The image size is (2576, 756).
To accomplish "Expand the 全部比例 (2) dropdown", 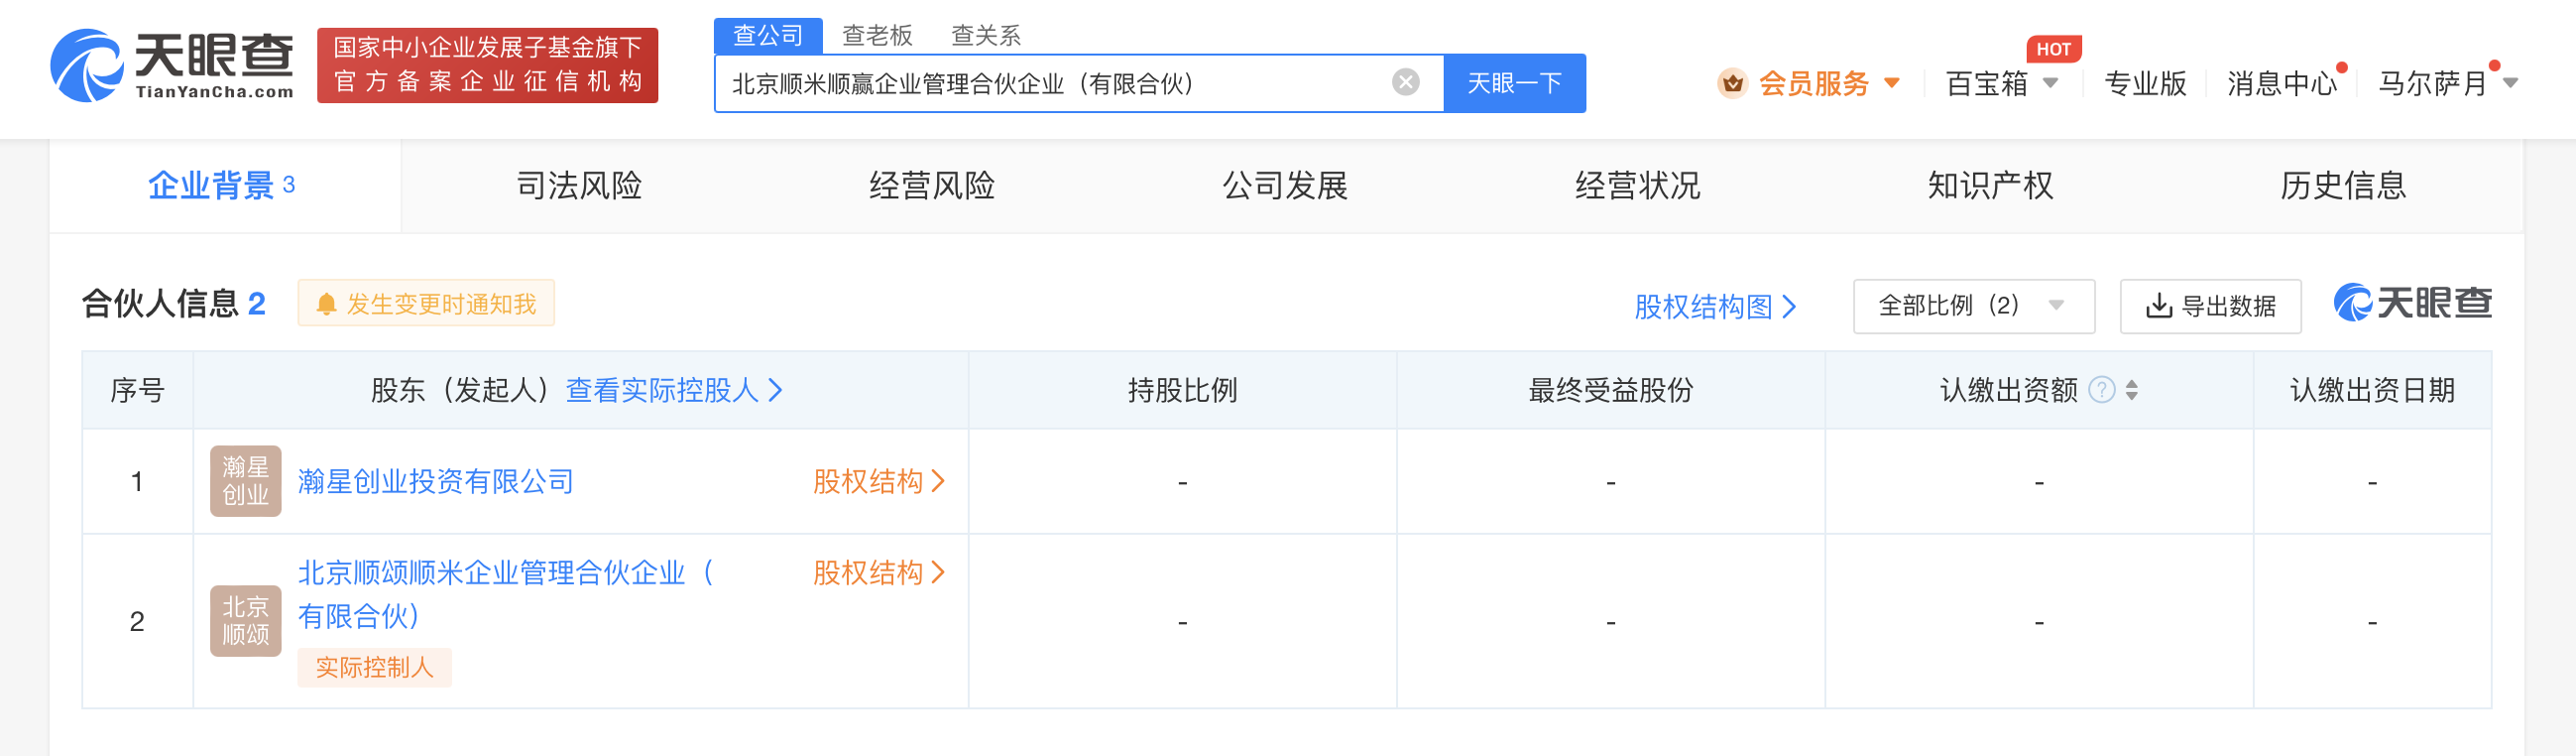I will pos(1973,306).
